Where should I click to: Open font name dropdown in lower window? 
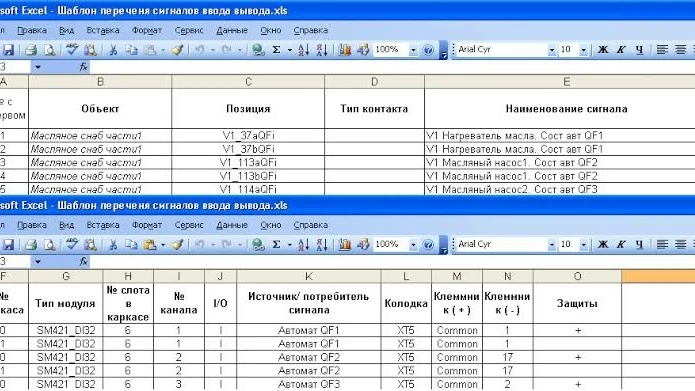551,244
